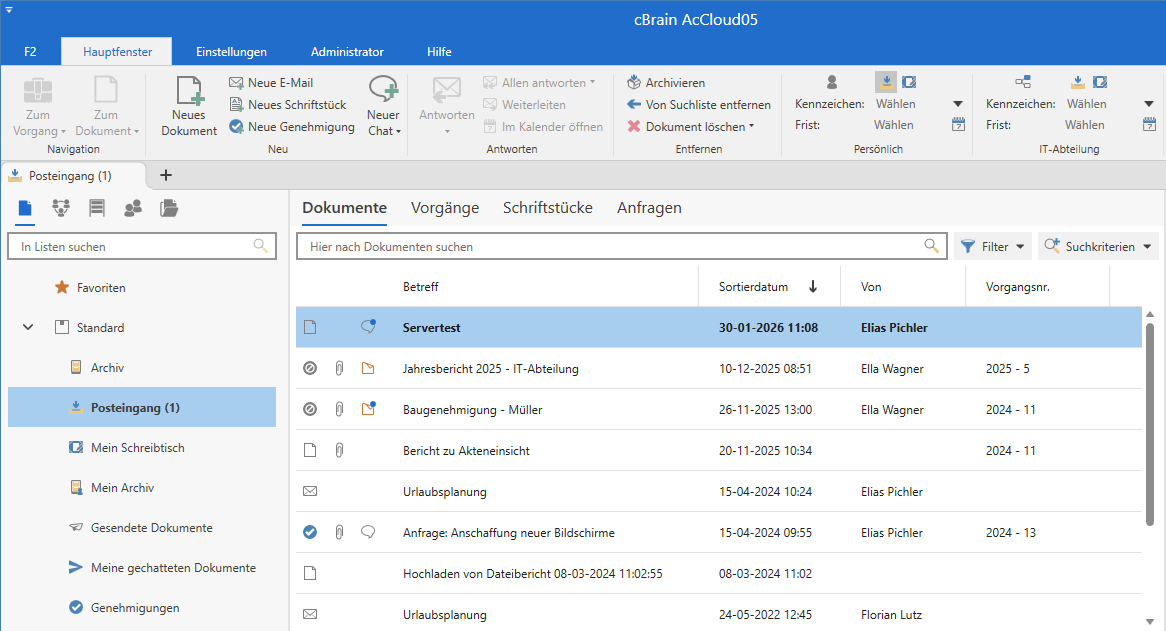This screenshot has width=1166, height=631.
Task: Click the In Listen suchen field
Action: click(x=141, y=246)
